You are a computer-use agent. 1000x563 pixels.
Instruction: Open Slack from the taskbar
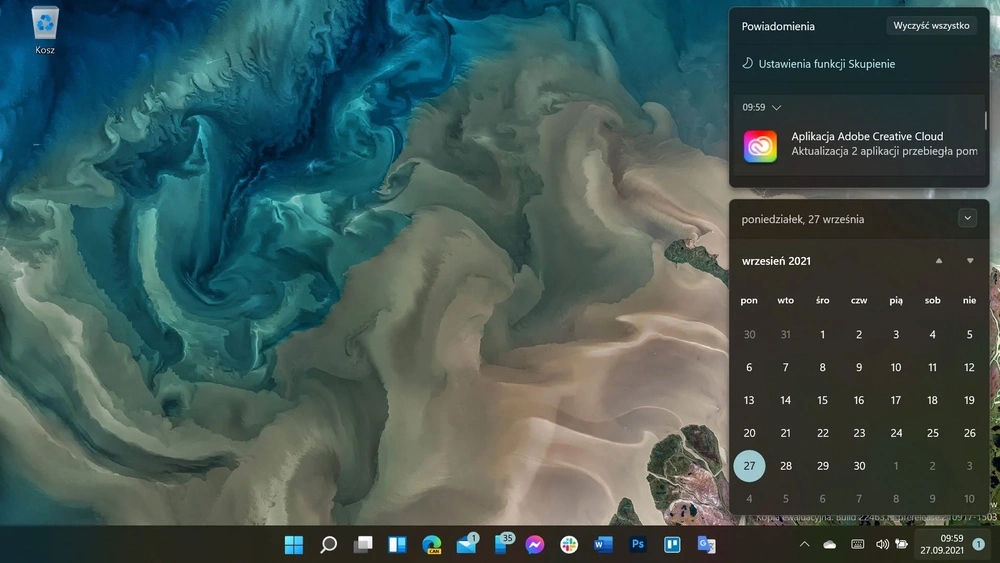[569, 545]
